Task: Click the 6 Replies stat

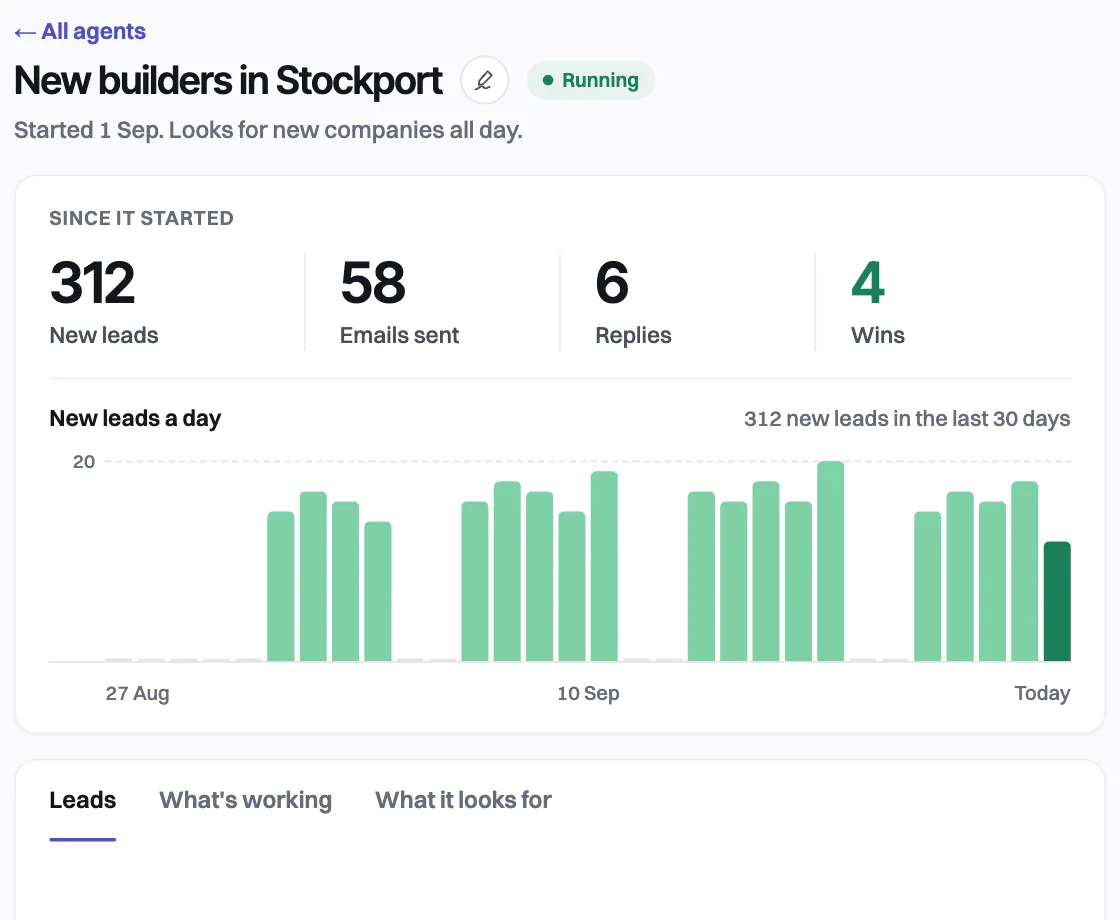Action: pos(633,301)
